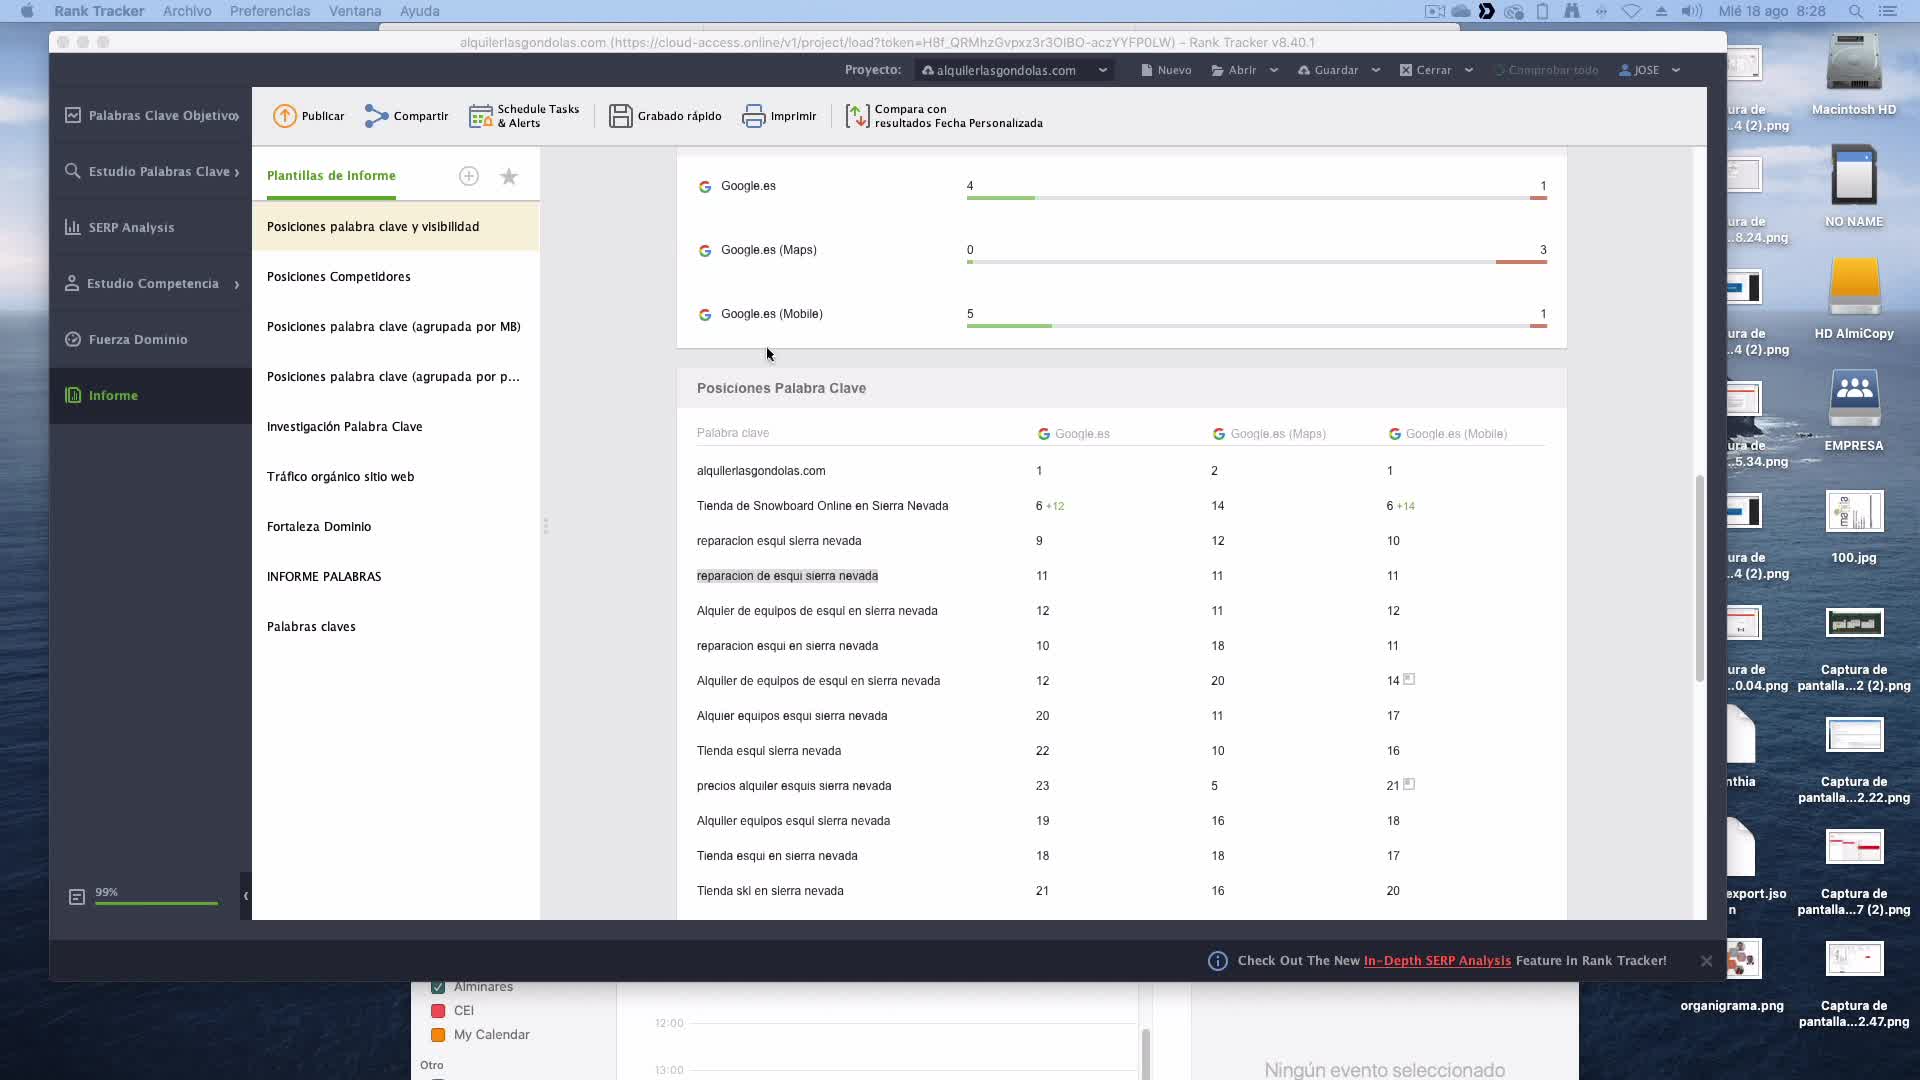The height and width of the screenshot is (1080, 1920).
Task: Expand Estudio Competencia chevron
Action: pyautogui.click(x=237, y=285)
